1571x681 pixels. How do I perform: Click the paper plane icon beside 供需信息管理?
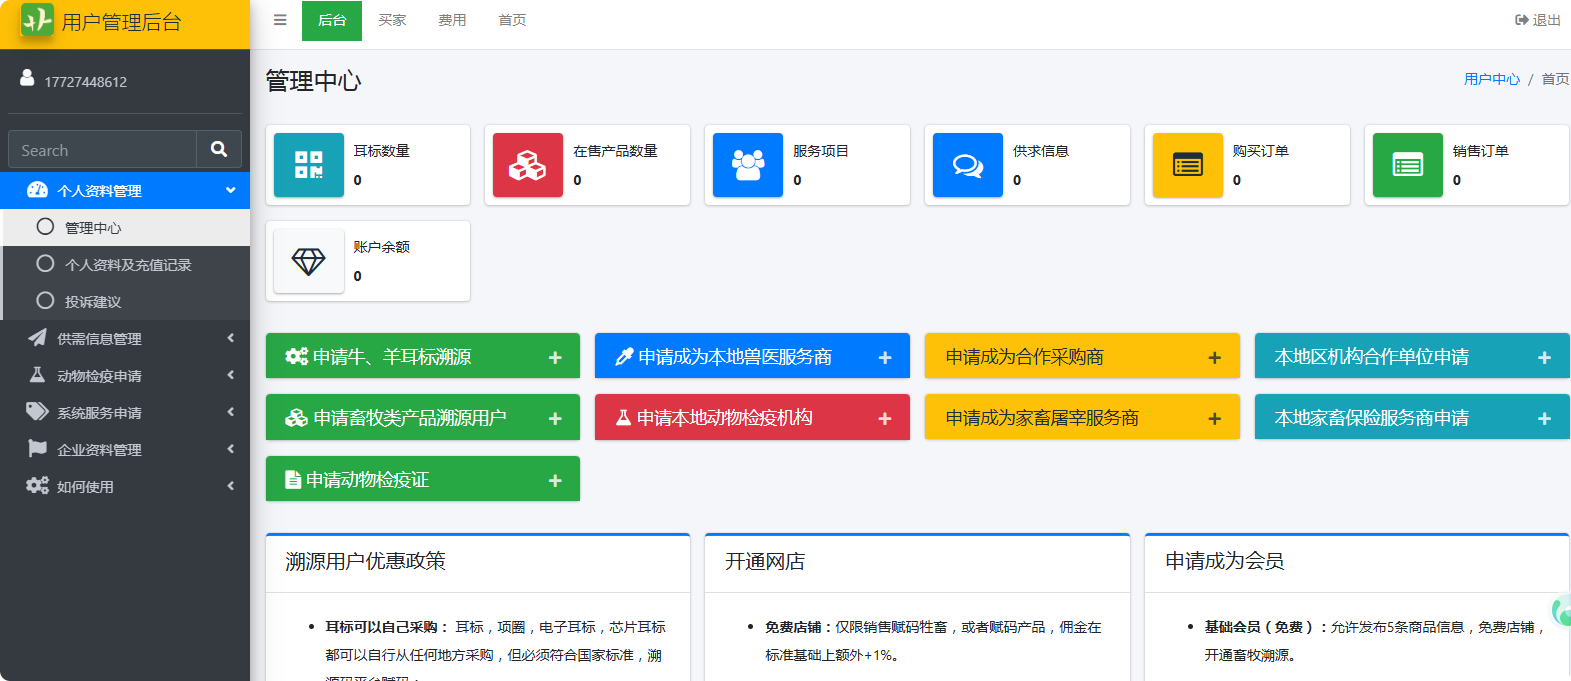pyautogui.click(x=37, y=338)
